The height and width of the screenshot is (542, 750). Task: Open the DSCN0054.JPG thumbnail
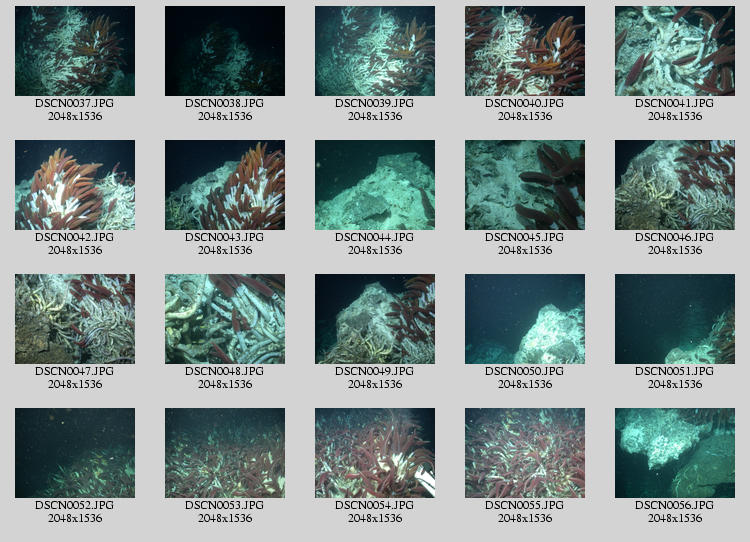375,453
